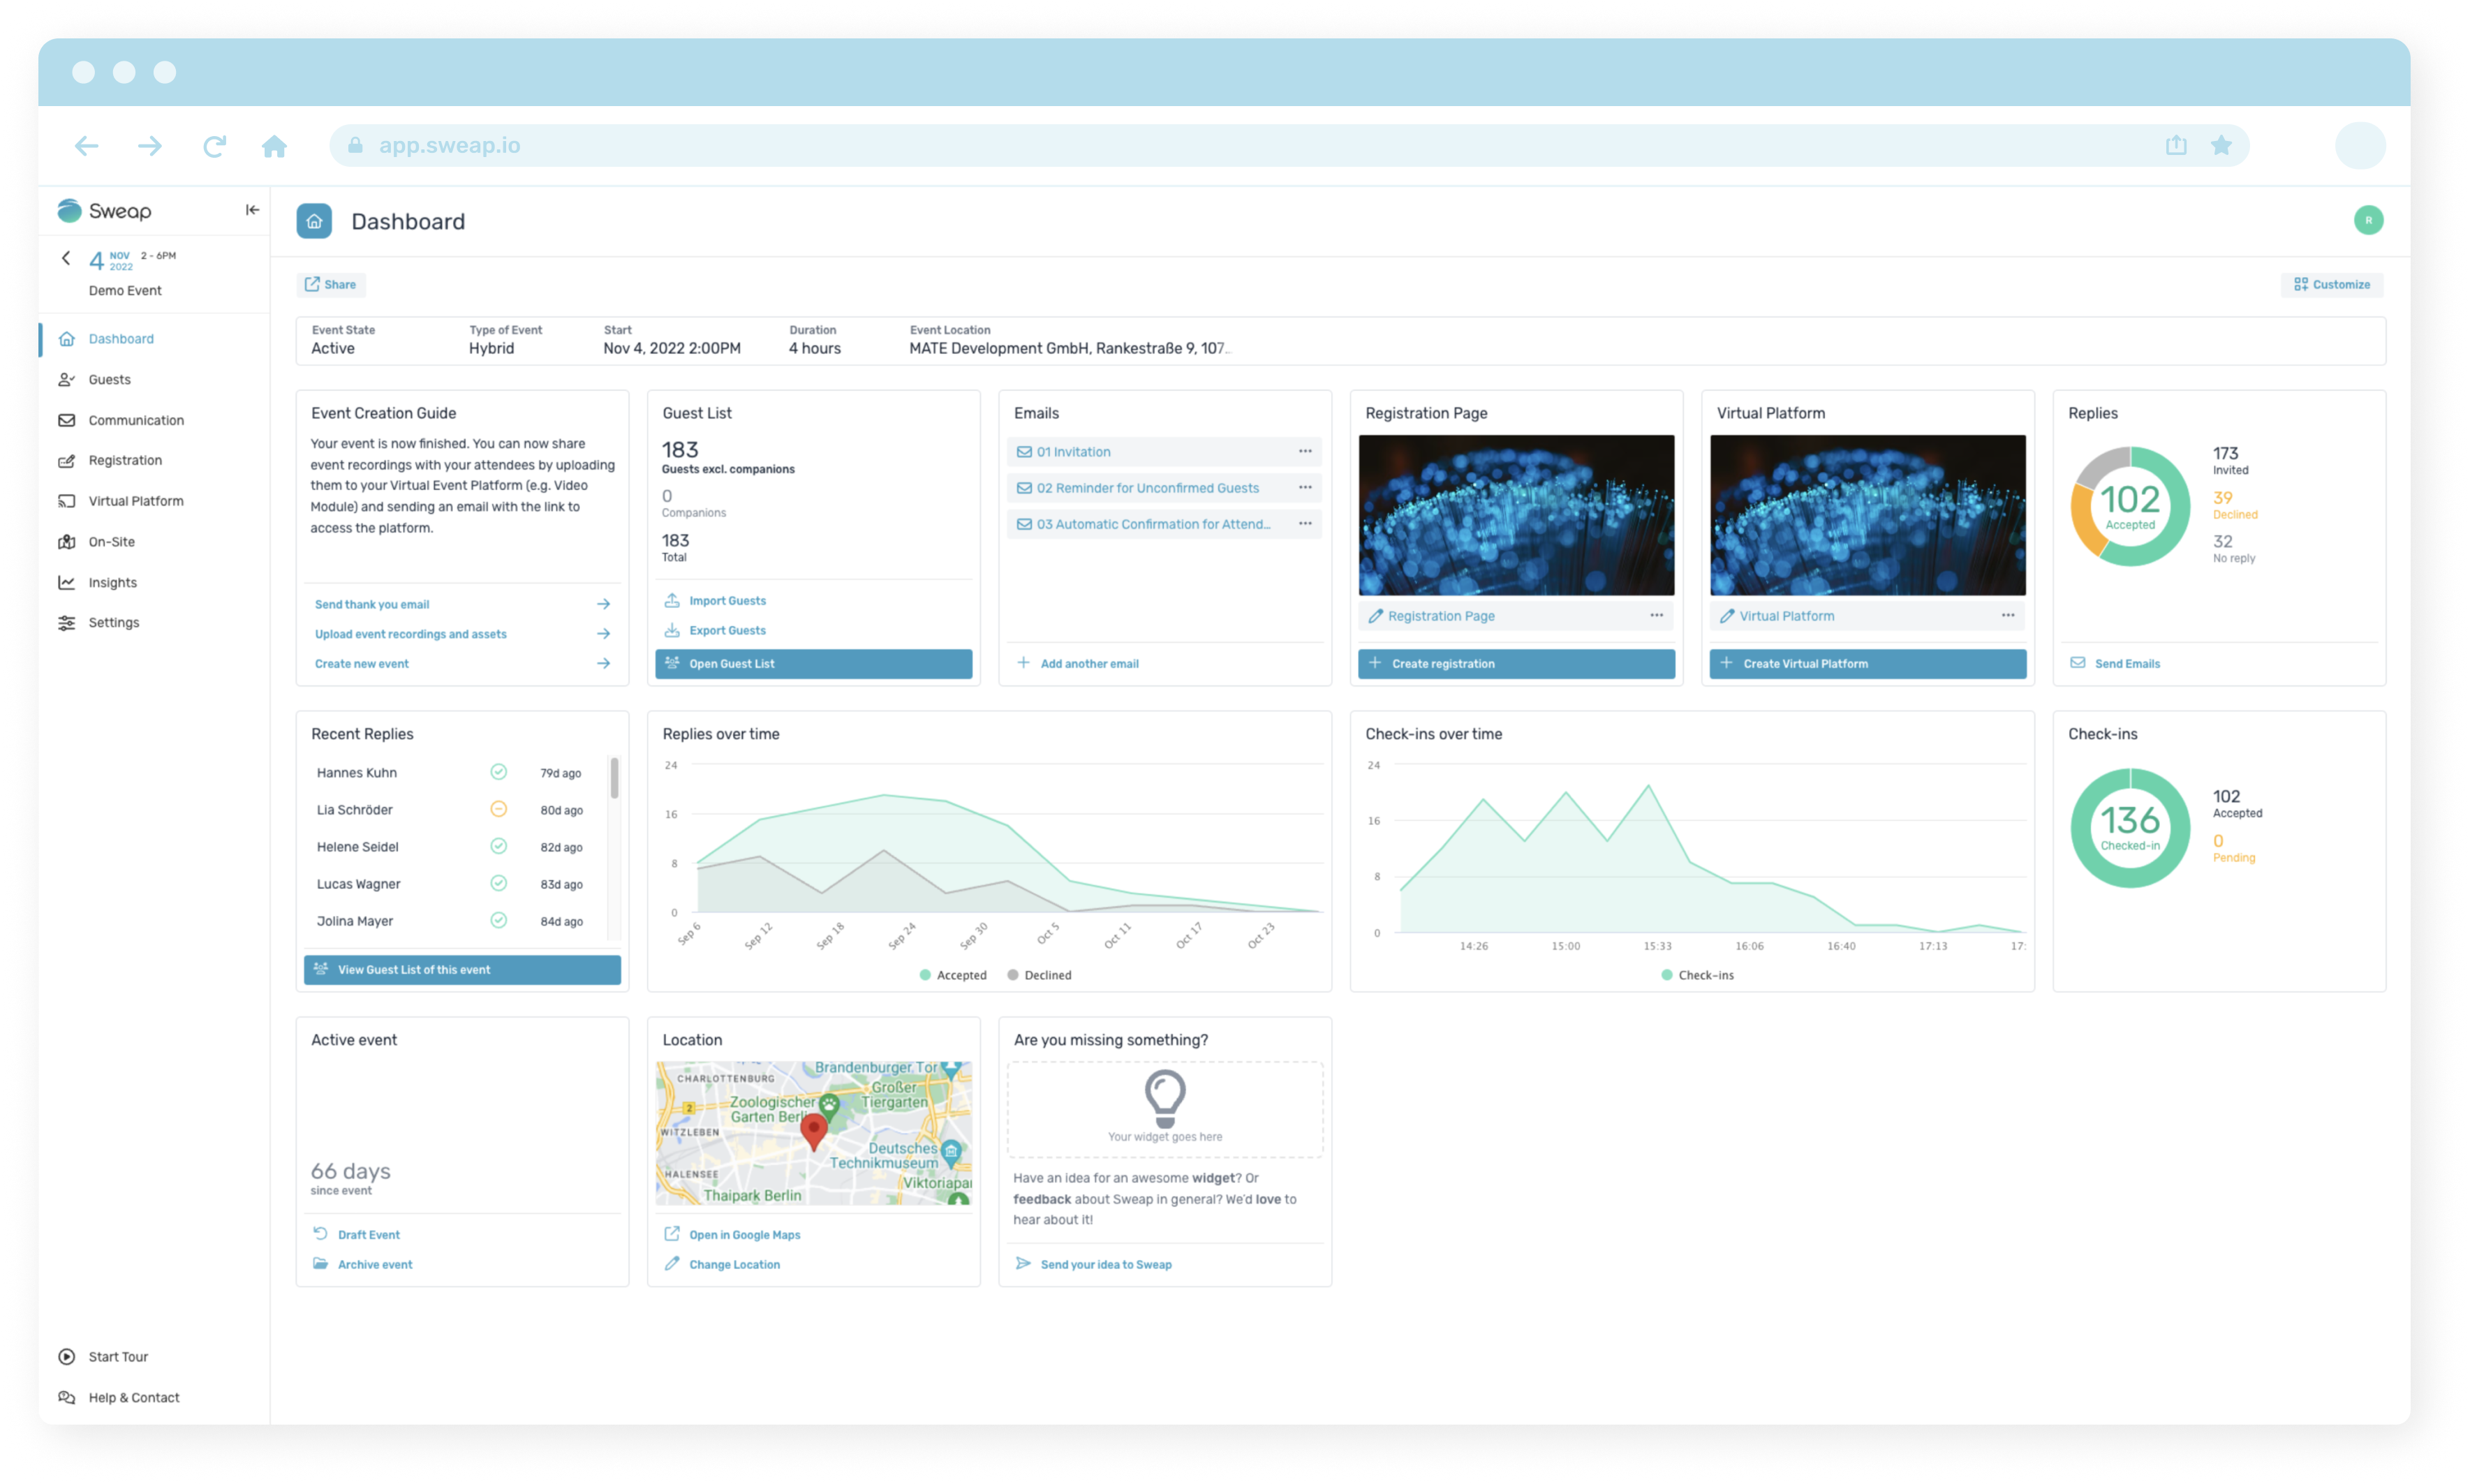2470x1484 pixels.
Task: Click the Dashboard home icon in header
Action: [314, 221]
